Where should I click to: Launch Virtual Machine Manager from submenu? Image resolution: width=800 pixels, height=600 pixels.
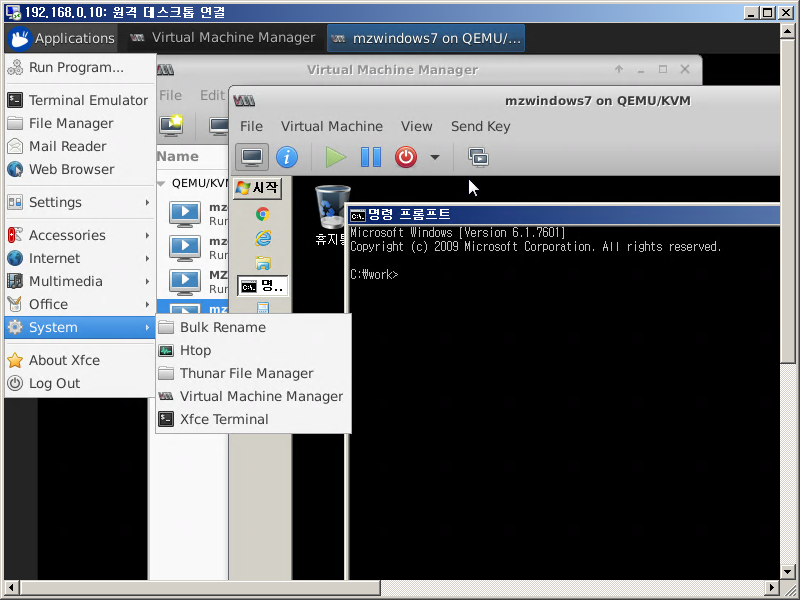coord(254,396)
